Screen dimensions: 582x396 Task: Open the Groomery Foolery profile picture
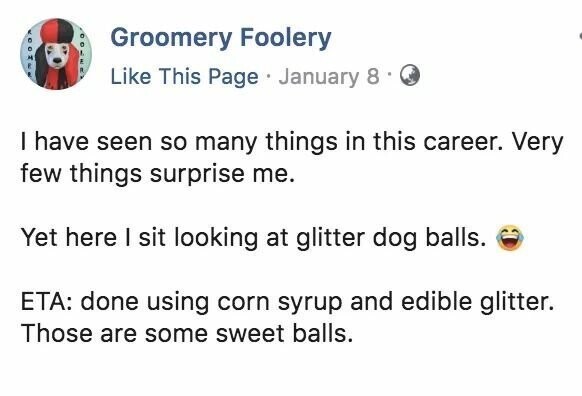[x=56, y=54]
